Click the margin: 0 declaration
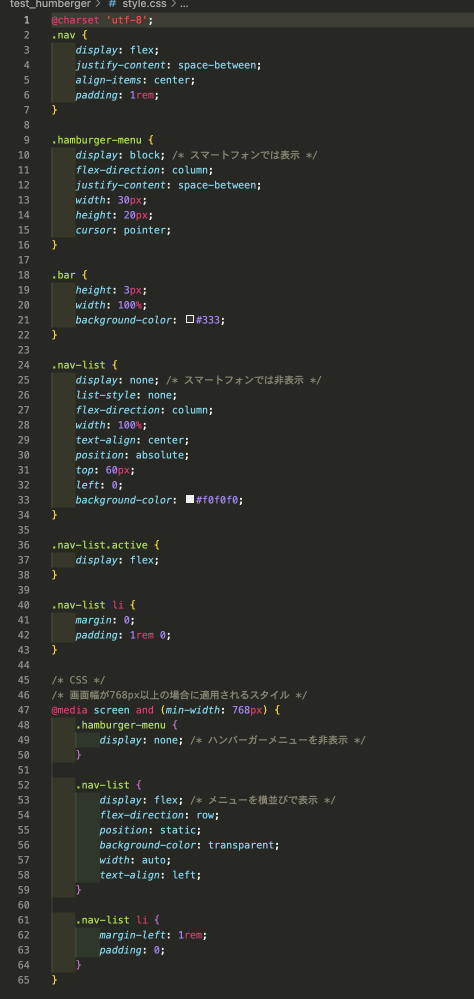The image size is (474, 999). (x=105, y=620)
